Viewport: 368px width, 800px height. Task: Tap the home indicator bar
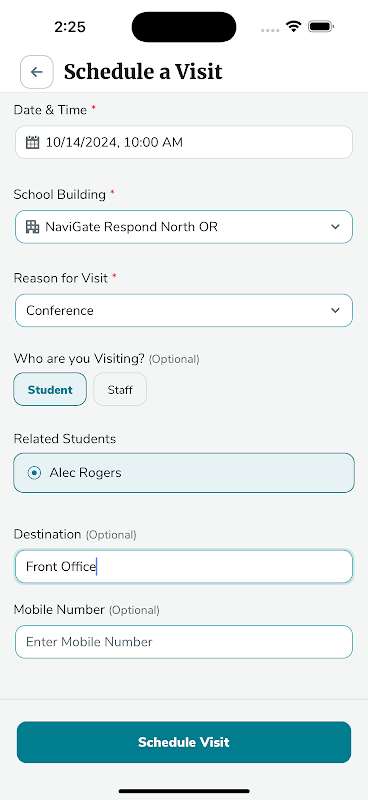[184, 791]
